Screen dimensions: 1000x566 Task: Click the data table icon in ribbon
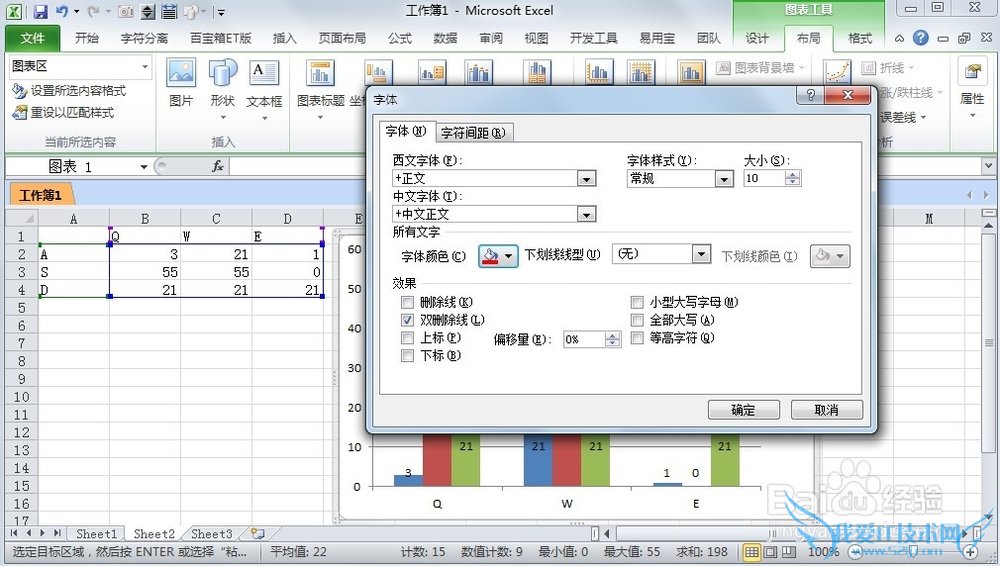click(537, 72)
